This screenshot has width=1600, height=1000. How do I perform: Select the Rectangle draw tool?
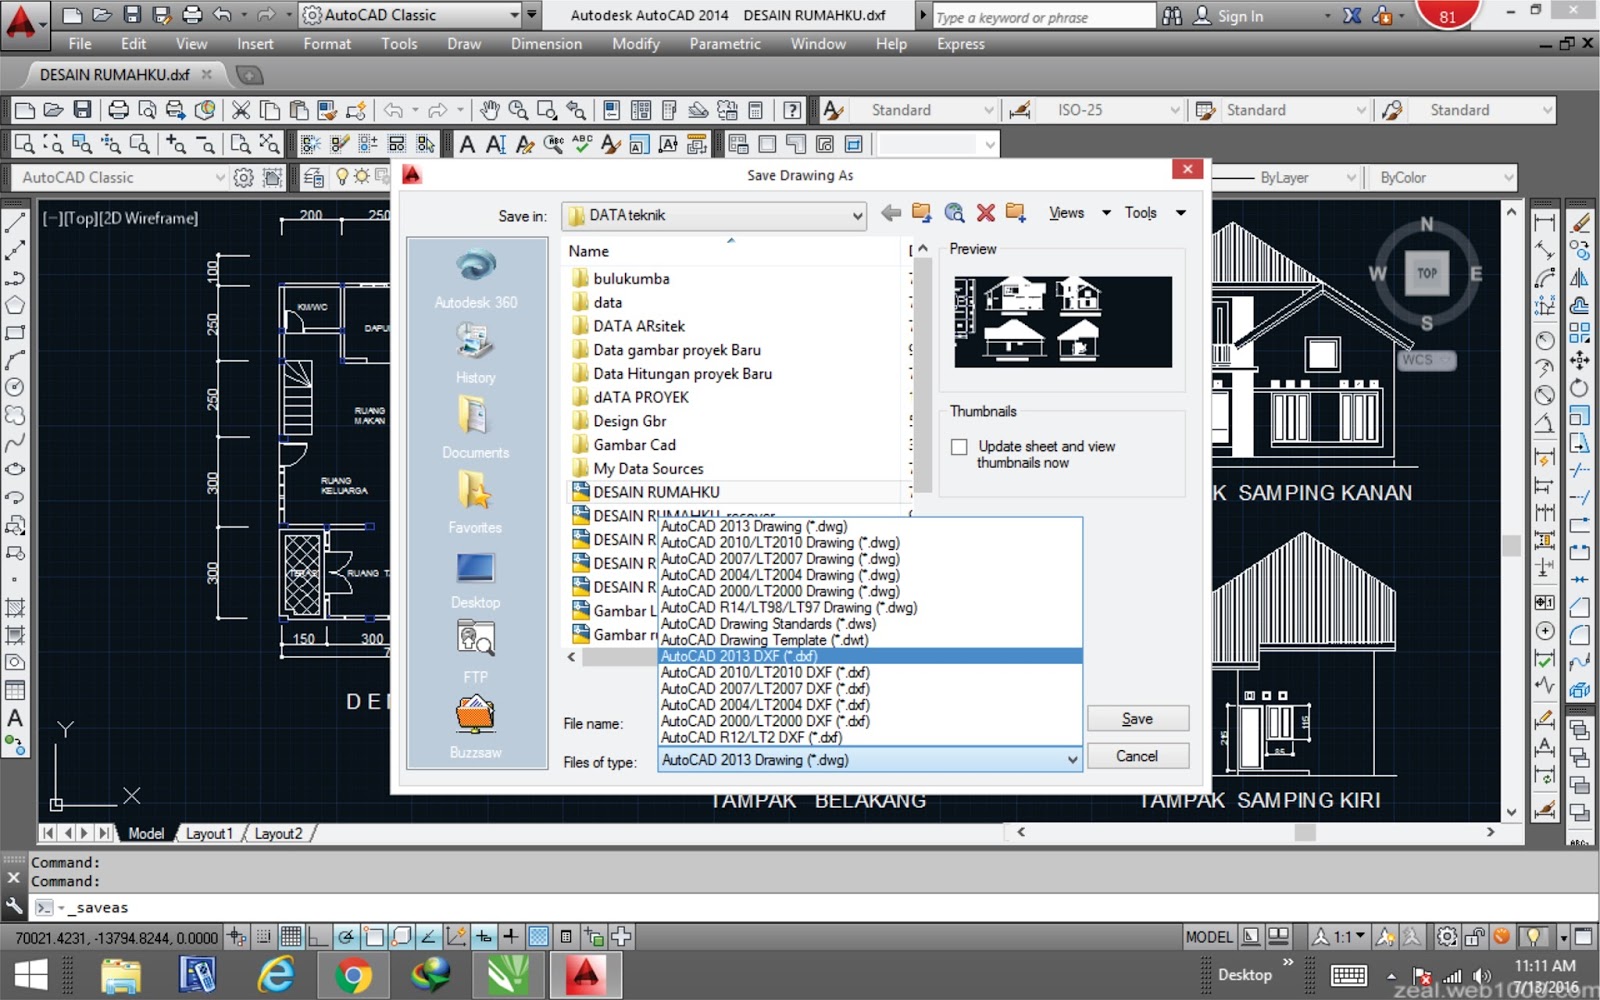click(15, 333)
